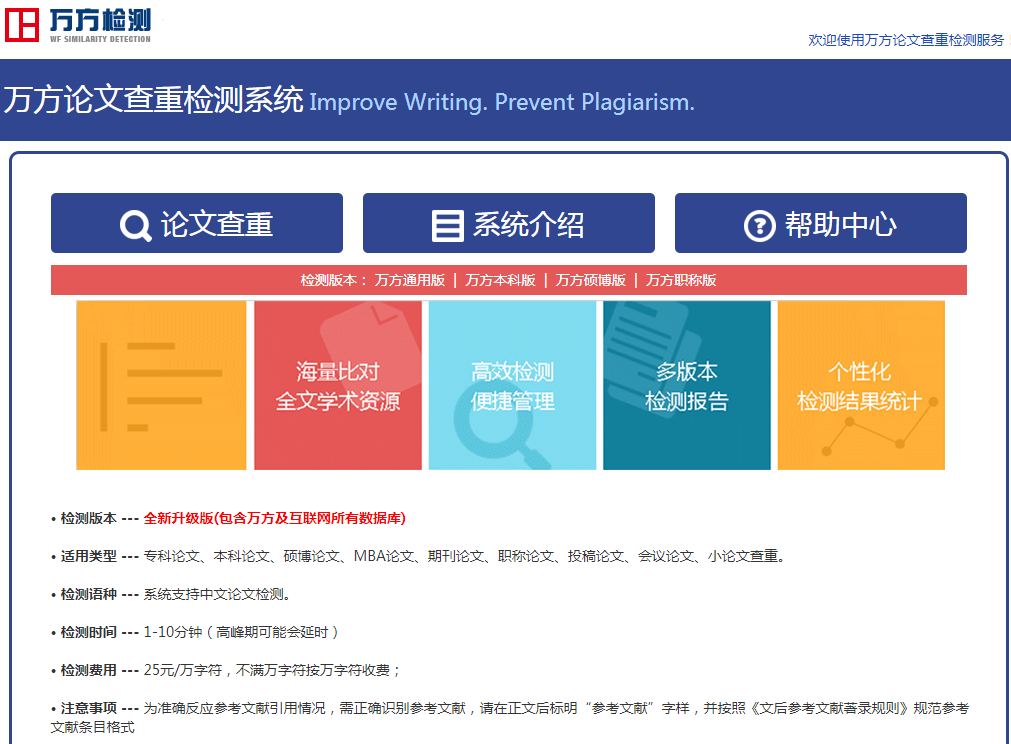The width and height of the screenshot is (1011, 744).
Task: Click the 25元/万字符 fee text
Action: pyautogui.click(x=272, y=671)
